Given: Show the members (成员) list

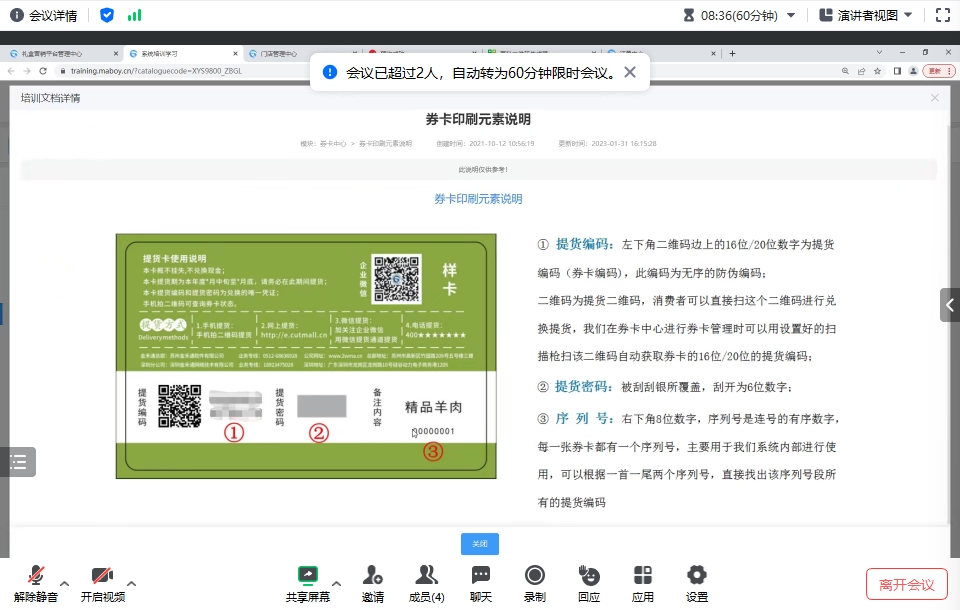Looking at the screenshot, I should click(x=428, y=575).
